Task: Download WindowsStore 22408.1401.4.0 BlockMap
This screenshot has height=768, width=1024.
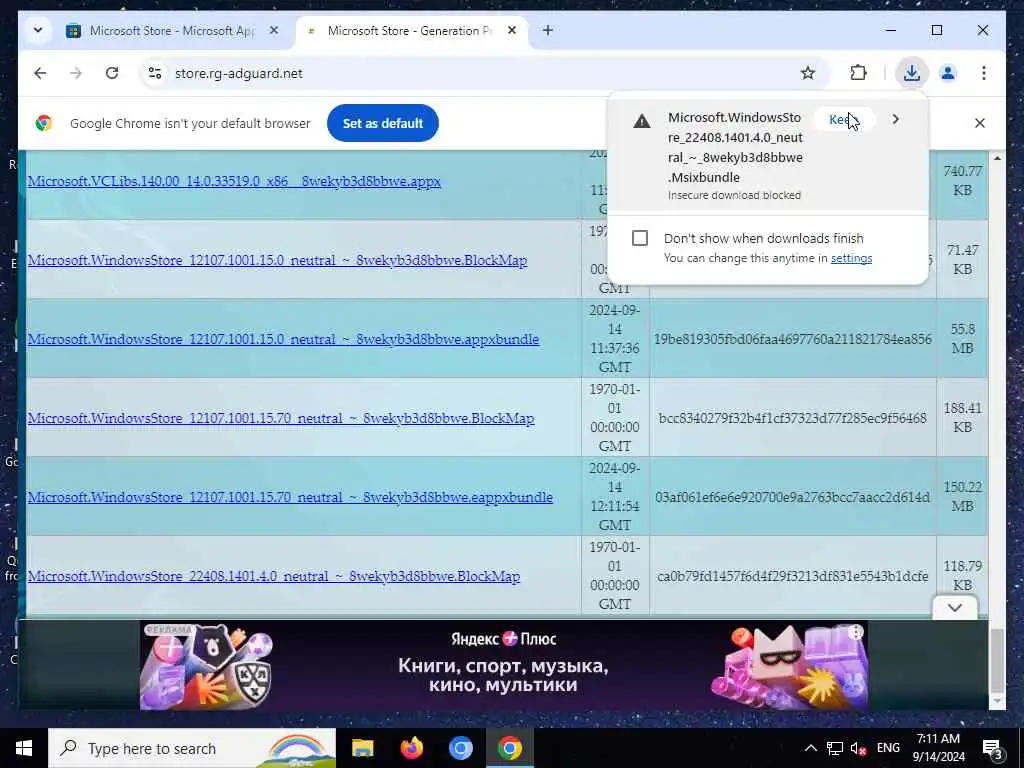Action: (x=274, y=576)
